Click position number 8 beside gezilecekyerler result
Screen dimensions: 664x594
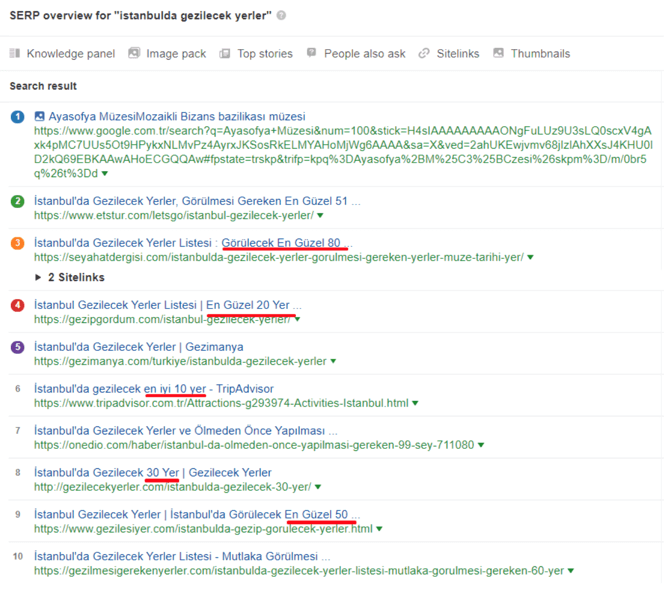pyautogui.click(x=17, y=472)
